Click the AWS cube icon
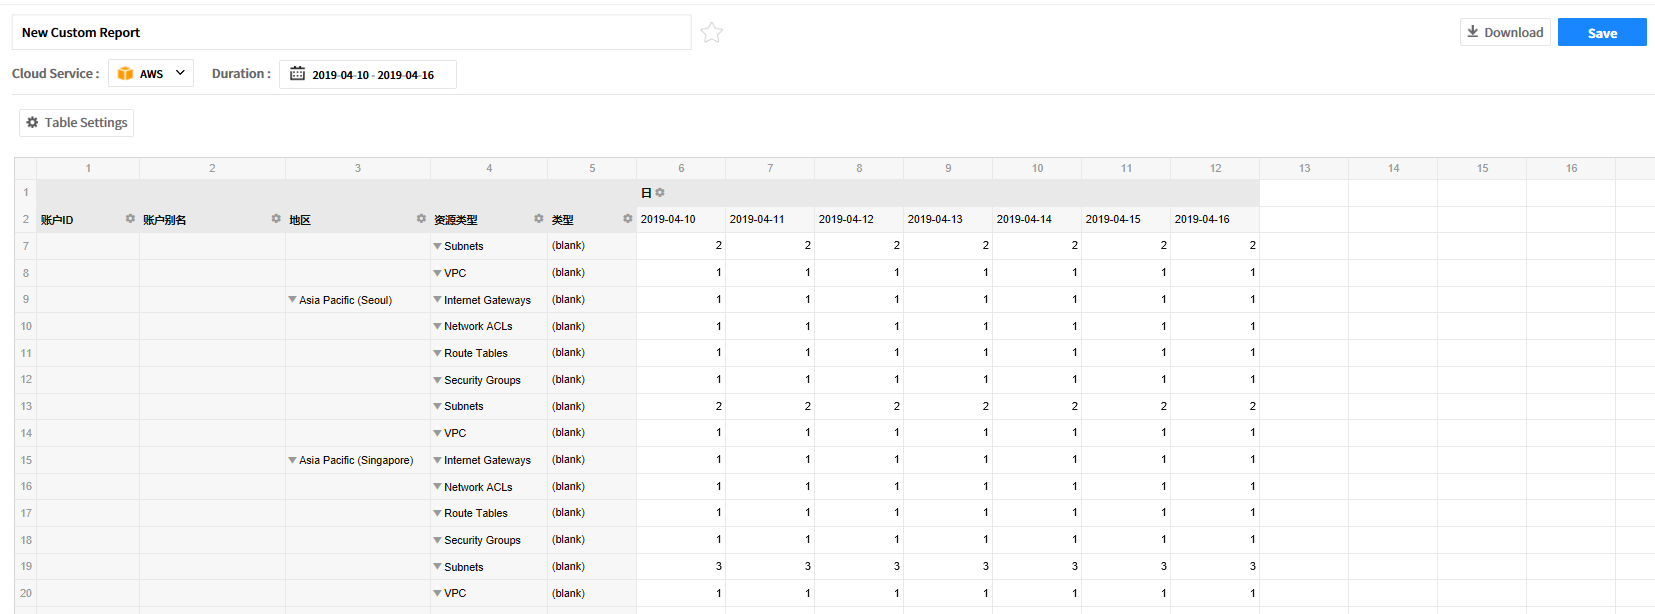This screenshot has width=1655, height=614. coord(125,74)
